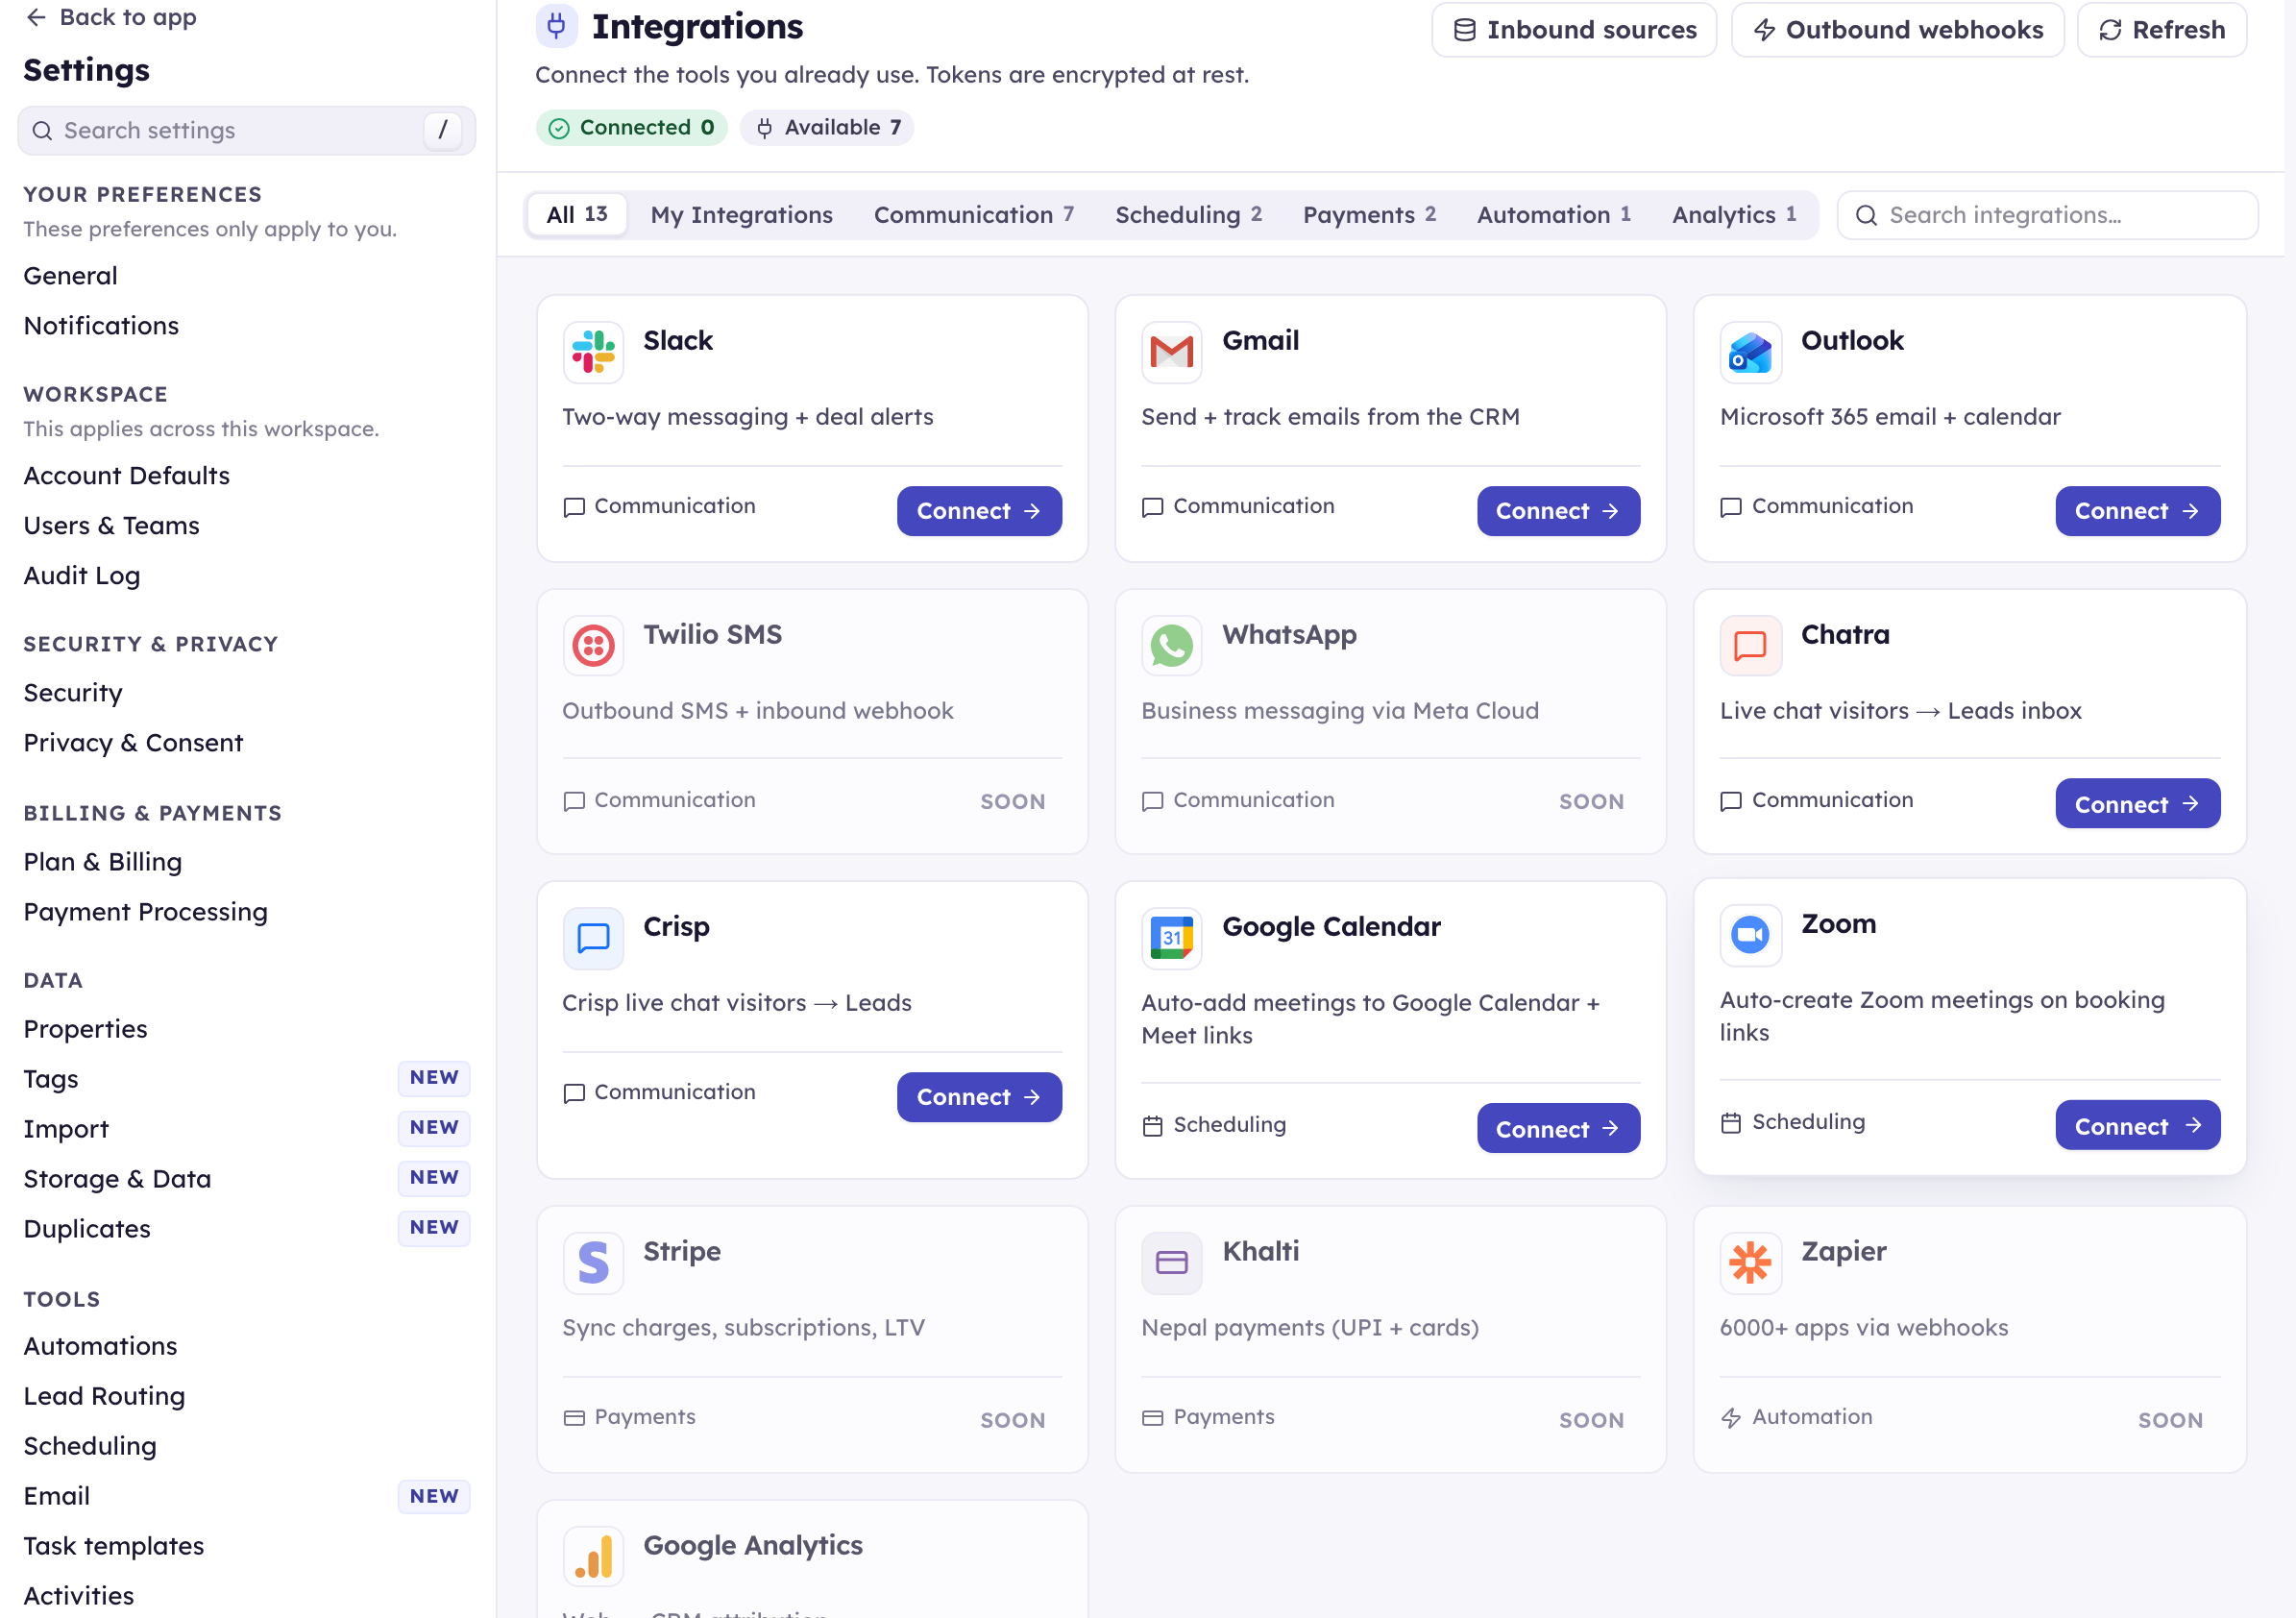Viewport: 2296px width, 1618px height.
Task: Open Security settings
Action: [73, 693]
